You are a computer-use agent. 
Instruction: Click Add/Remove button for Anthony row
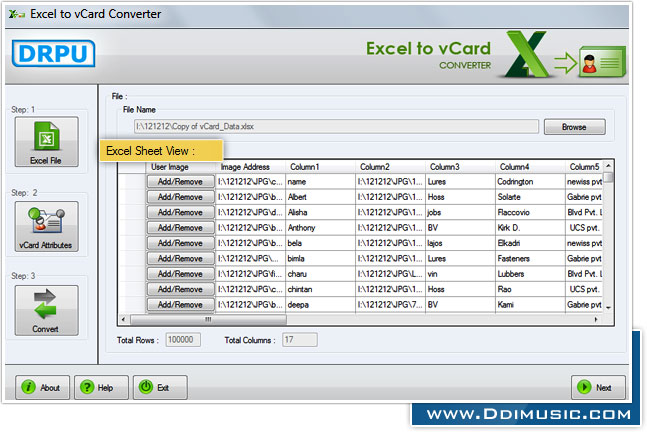click(x=180, y=228)
